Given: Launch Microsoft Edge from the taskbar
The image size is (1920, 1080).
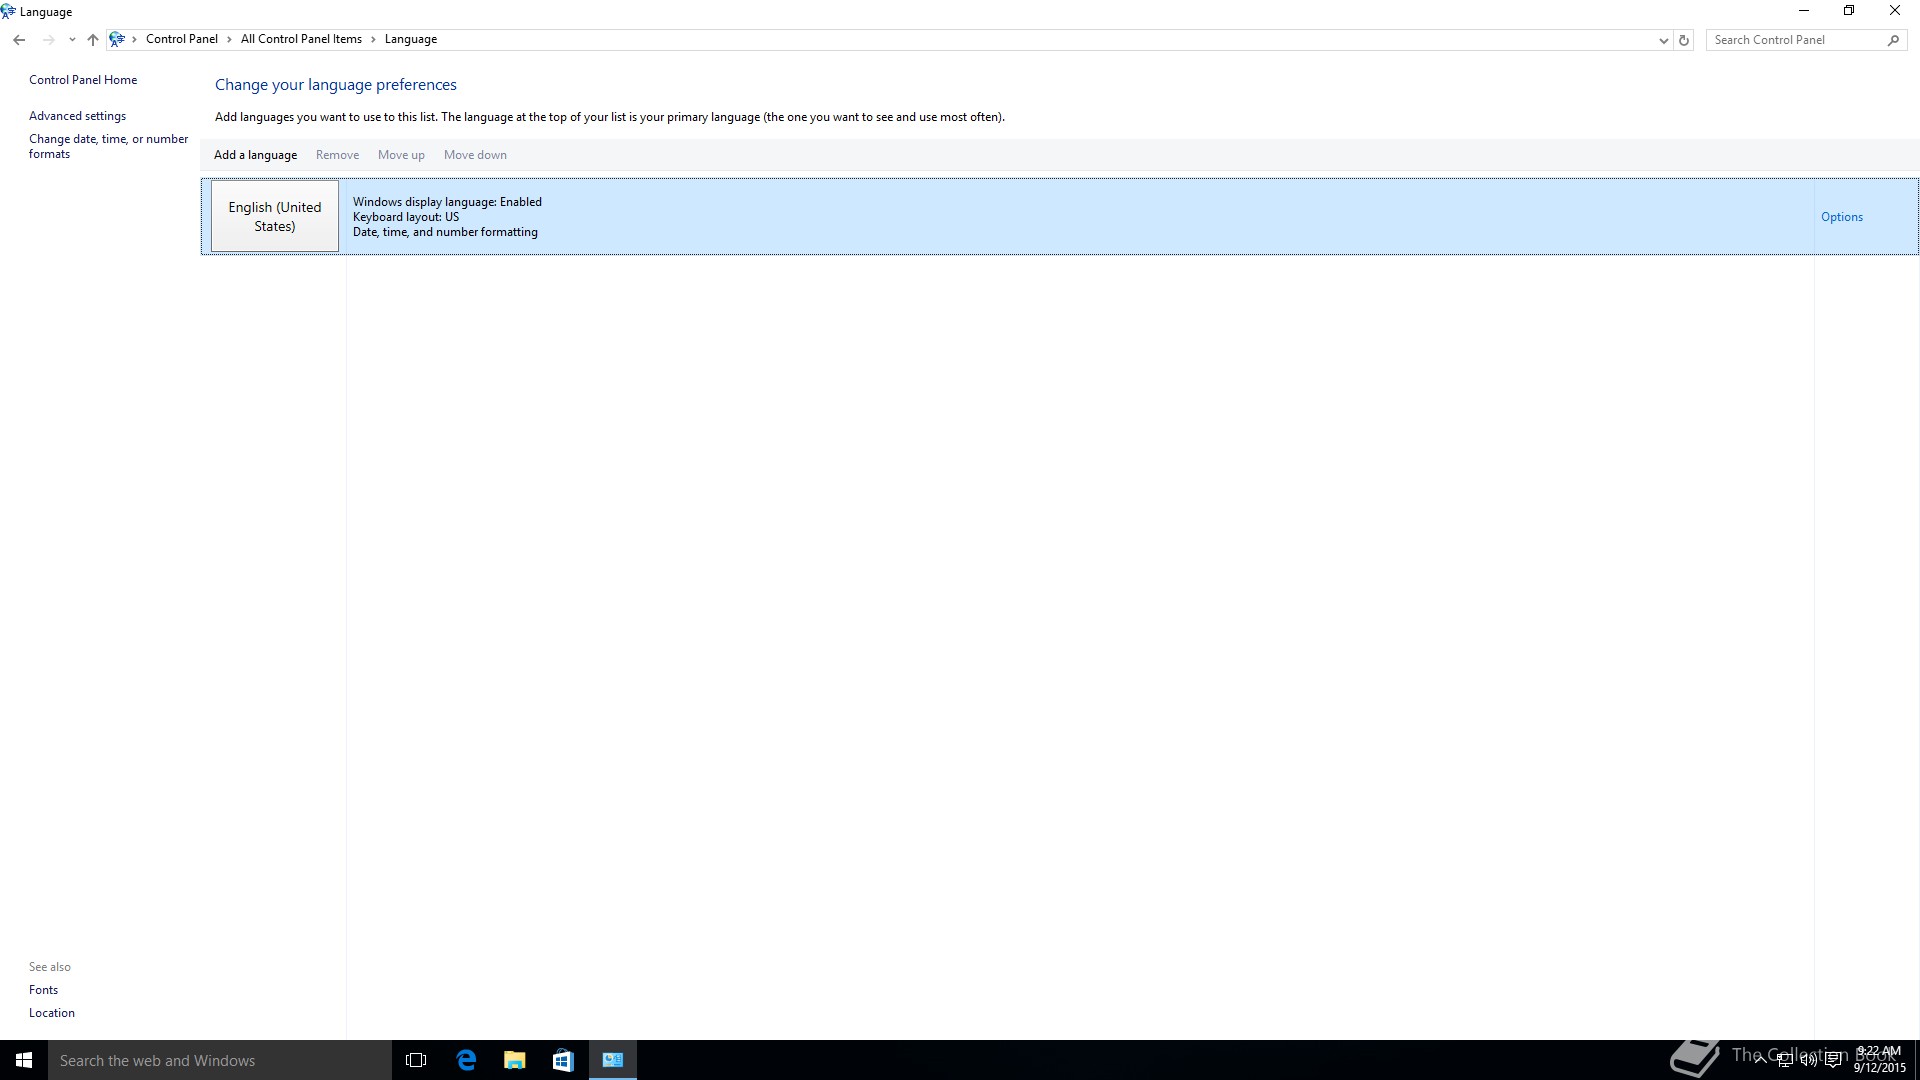Looking at the screenshot, I should click(466, 1060).
